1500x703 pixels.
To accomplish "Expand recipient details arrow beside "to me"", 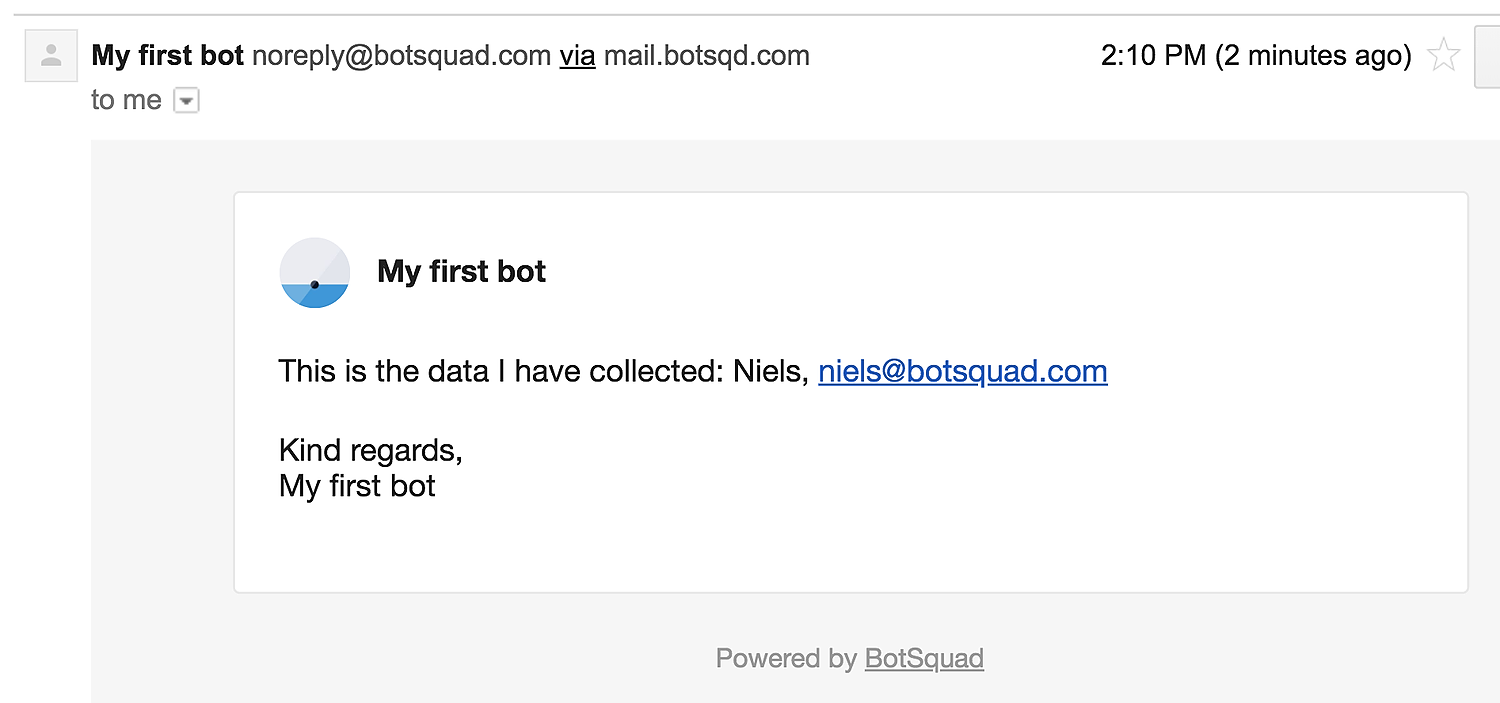I will [x=187, y=100].
